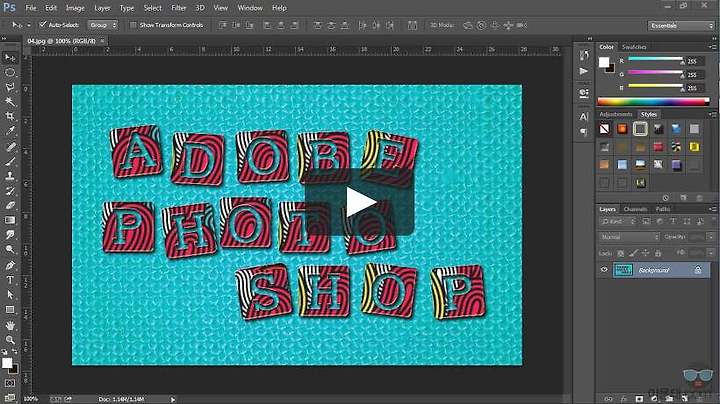Click the red slider handle in Color panel
720x404 pixels.
[682, 62]
